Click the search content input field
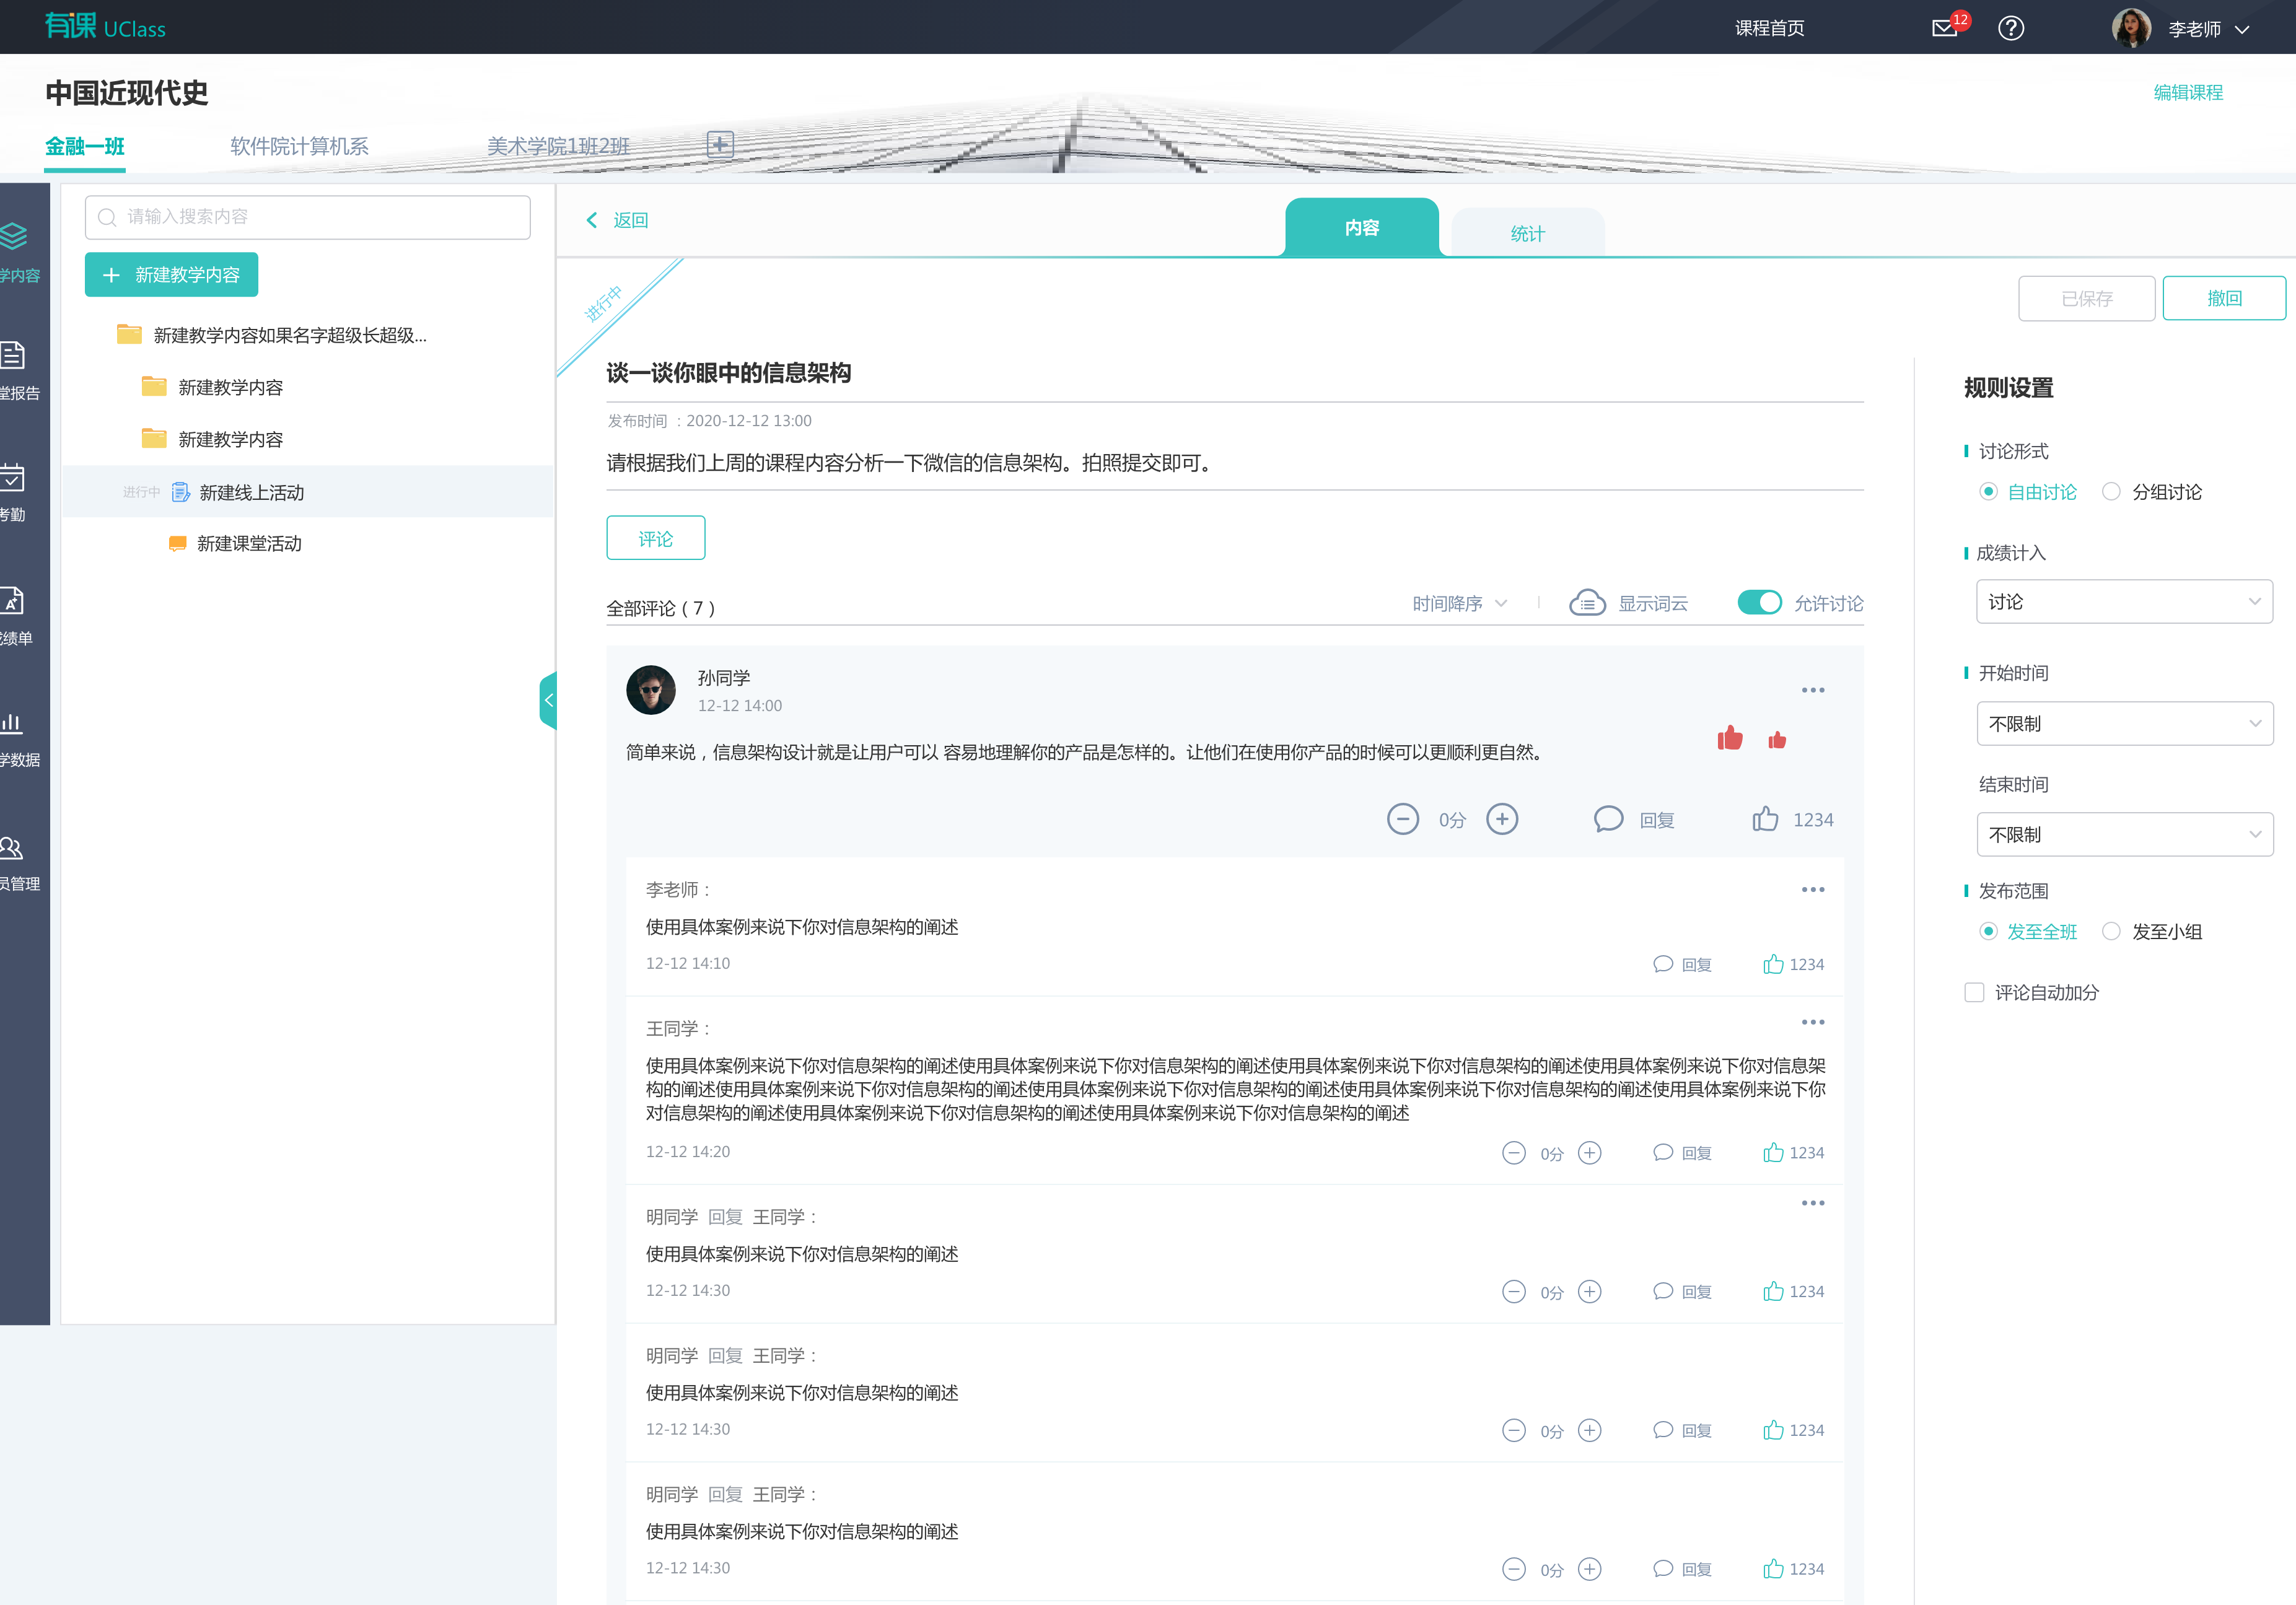This screenshot has width=2296, height=1605. [308, 217]
